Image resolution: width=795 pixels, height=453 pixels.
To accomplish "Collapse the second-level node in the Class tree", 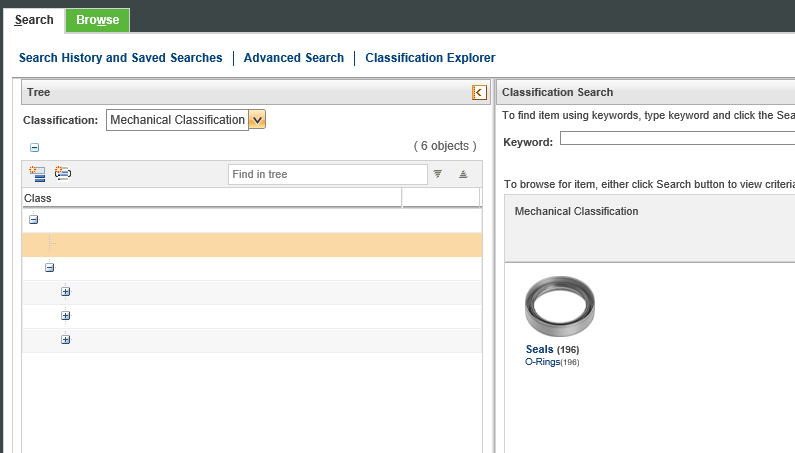I will tap(50, 268).
